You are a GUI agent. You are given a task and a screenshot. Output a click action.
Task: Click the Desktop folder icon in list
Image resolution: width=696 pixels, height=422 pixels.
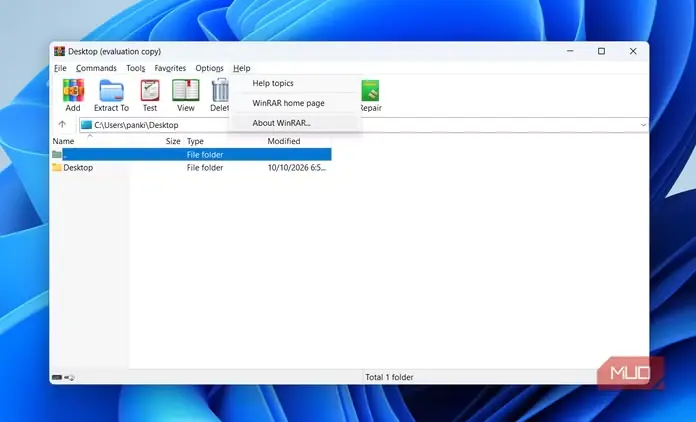tap(57, 167)
